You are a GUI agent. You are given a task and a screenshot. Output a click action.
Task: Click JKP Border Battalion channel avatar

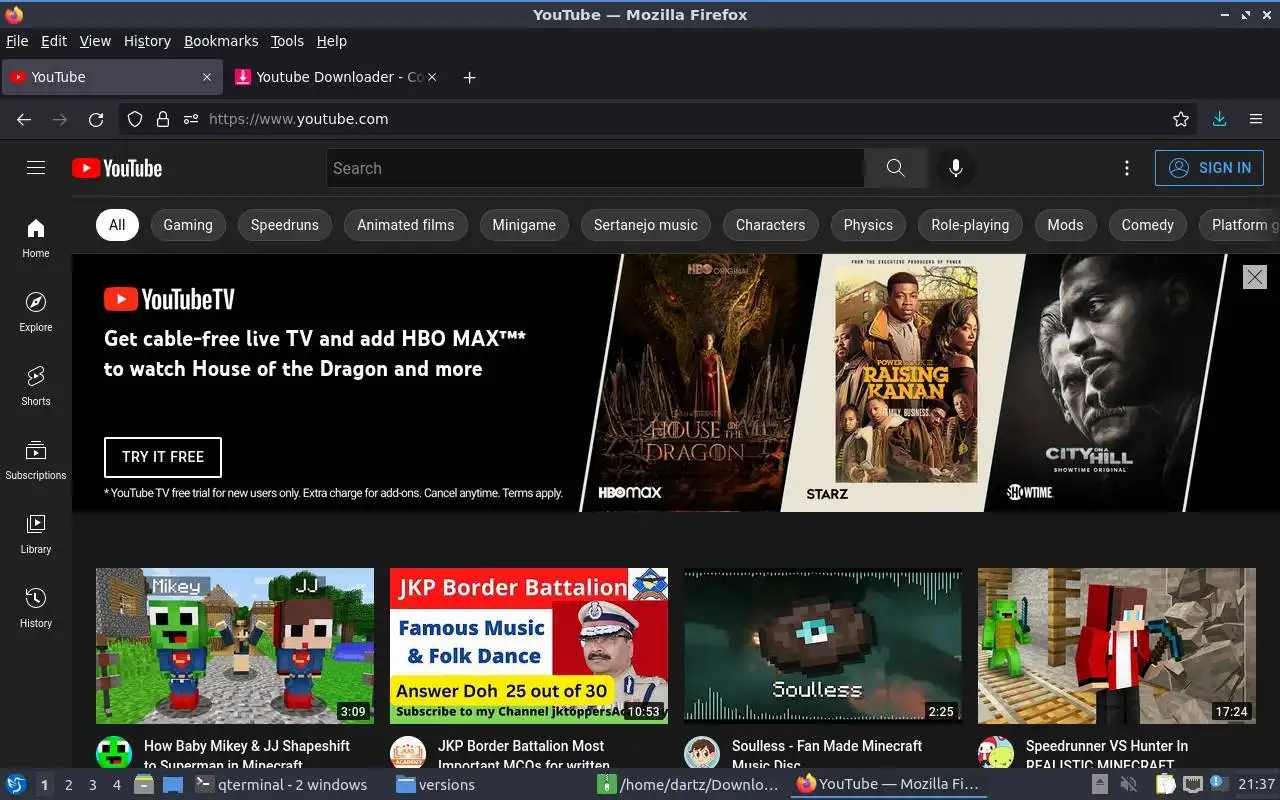pyautogui.click(x=408, y=754)
